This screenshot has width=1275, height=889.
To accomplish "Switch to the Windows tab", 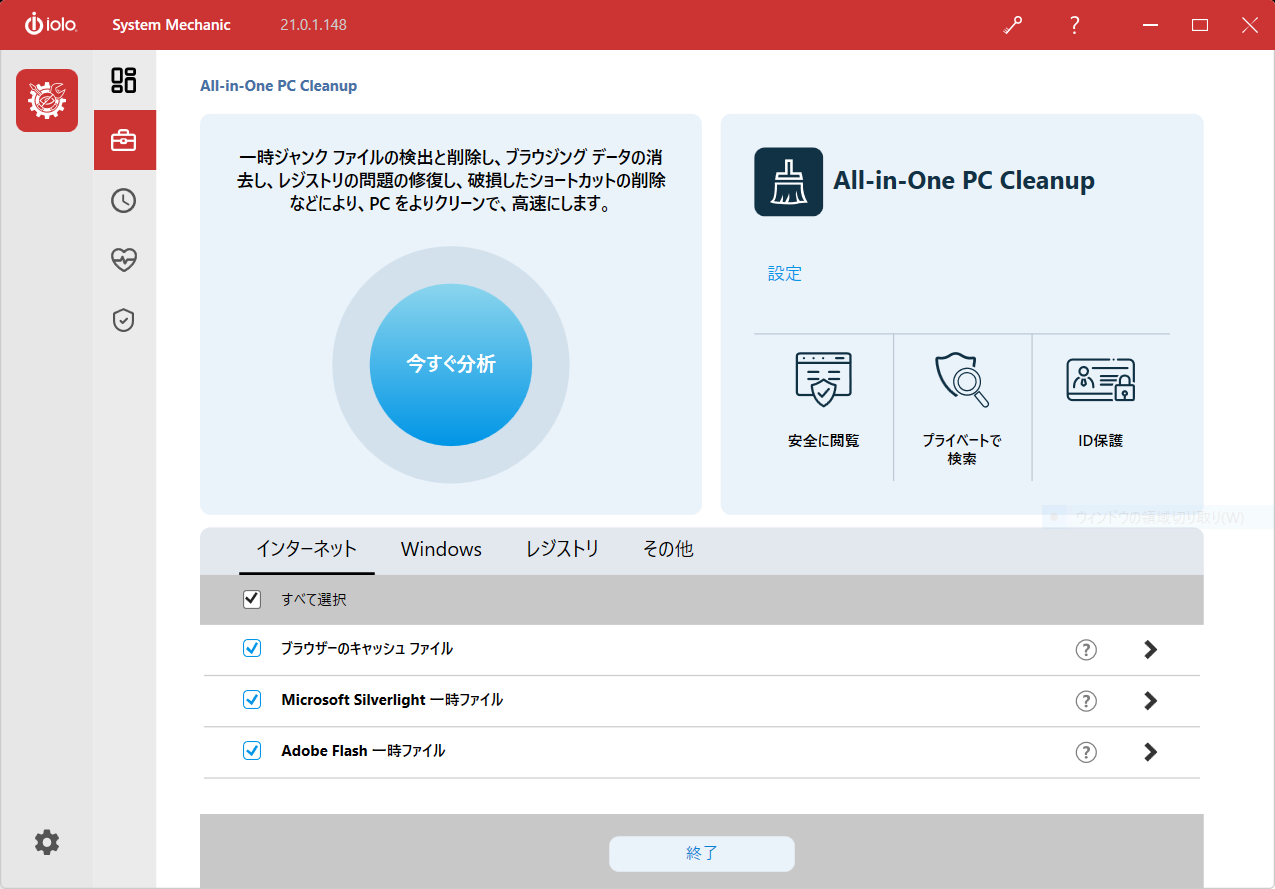I will click(441, 549).
